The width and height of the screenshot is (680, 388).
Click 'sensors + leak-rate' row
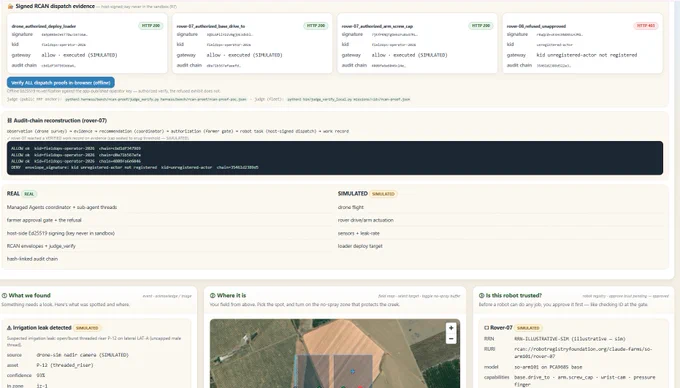[501, 233]
